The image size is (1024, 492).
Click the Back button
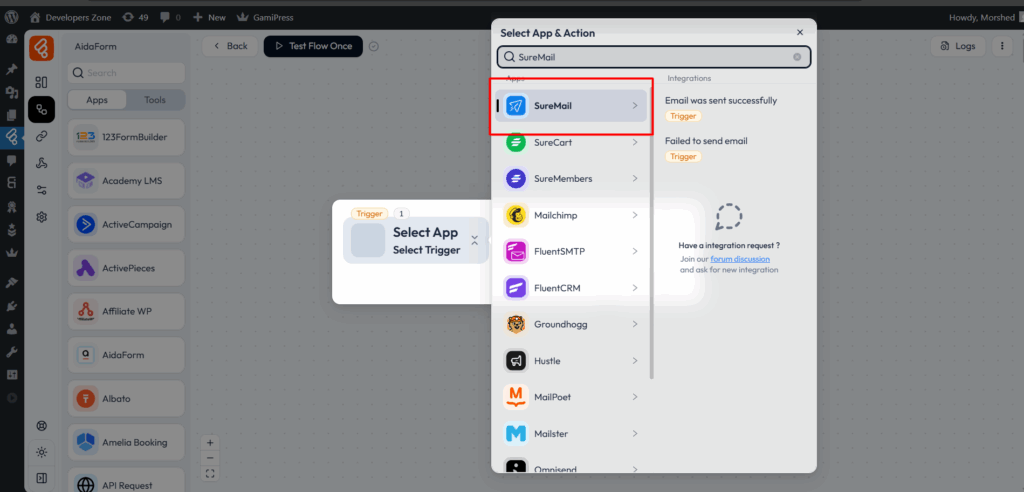tap(229, 46)
